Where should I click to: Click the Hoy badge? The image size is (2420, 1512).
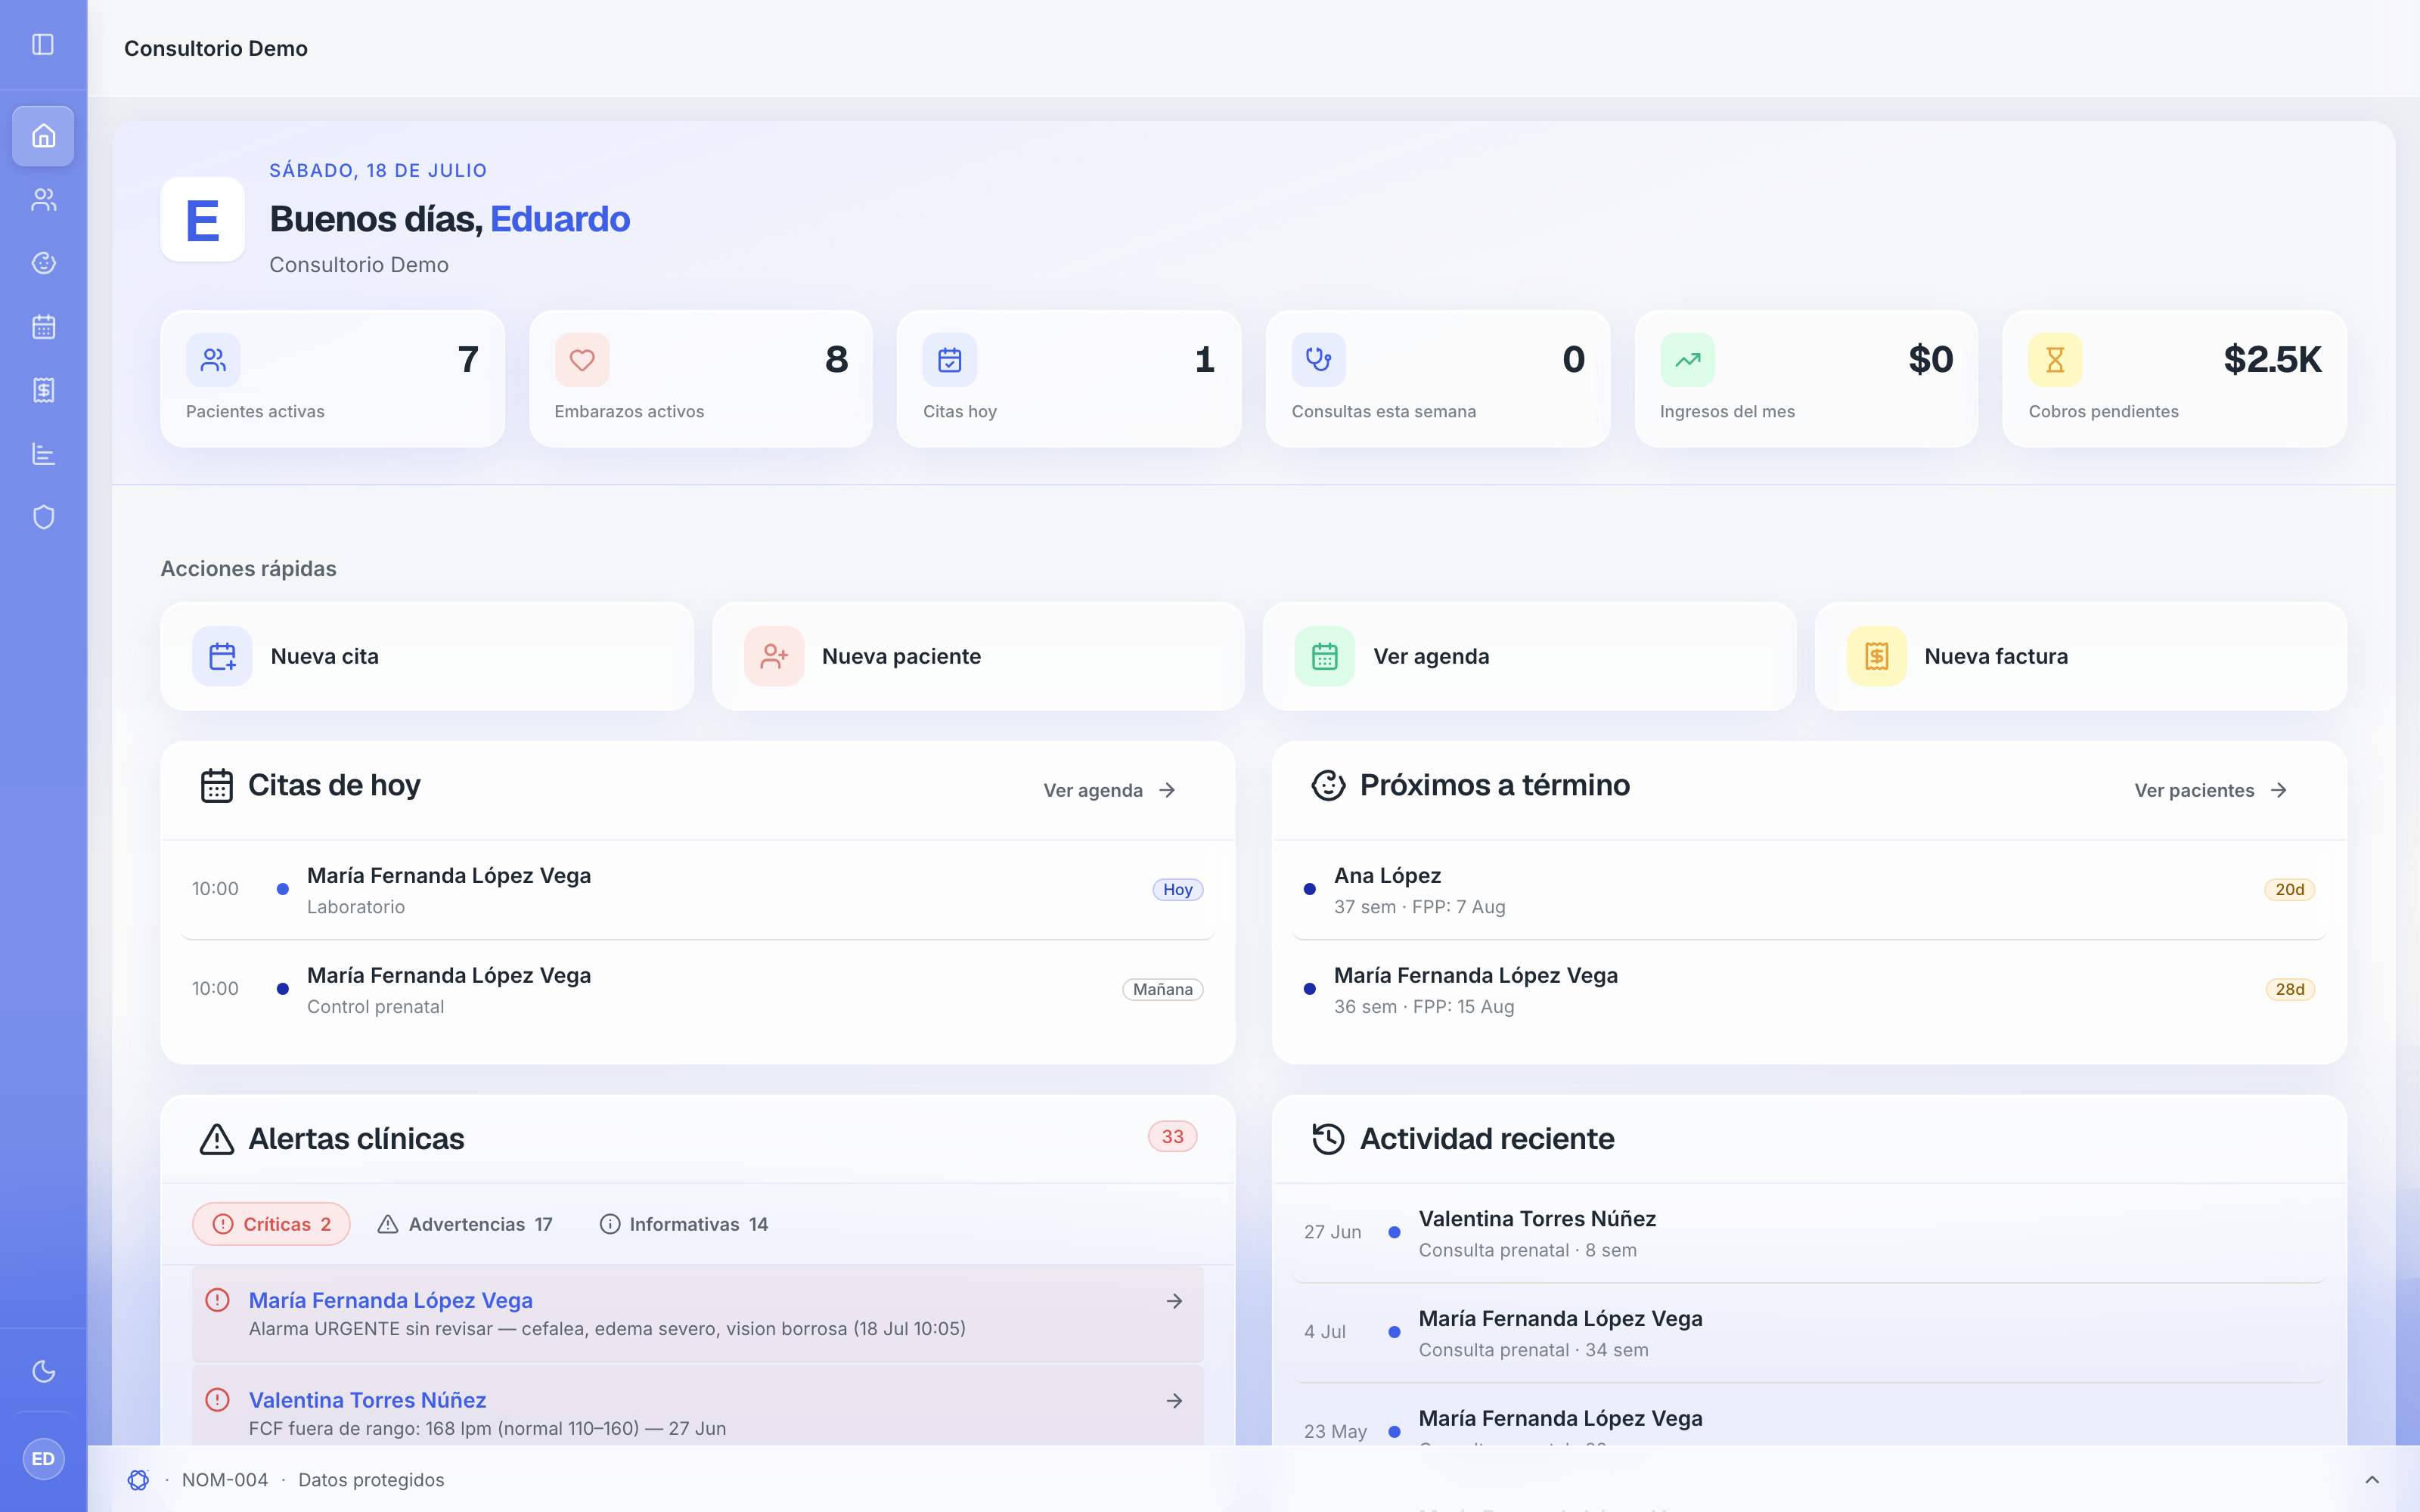pos(1177,890)
